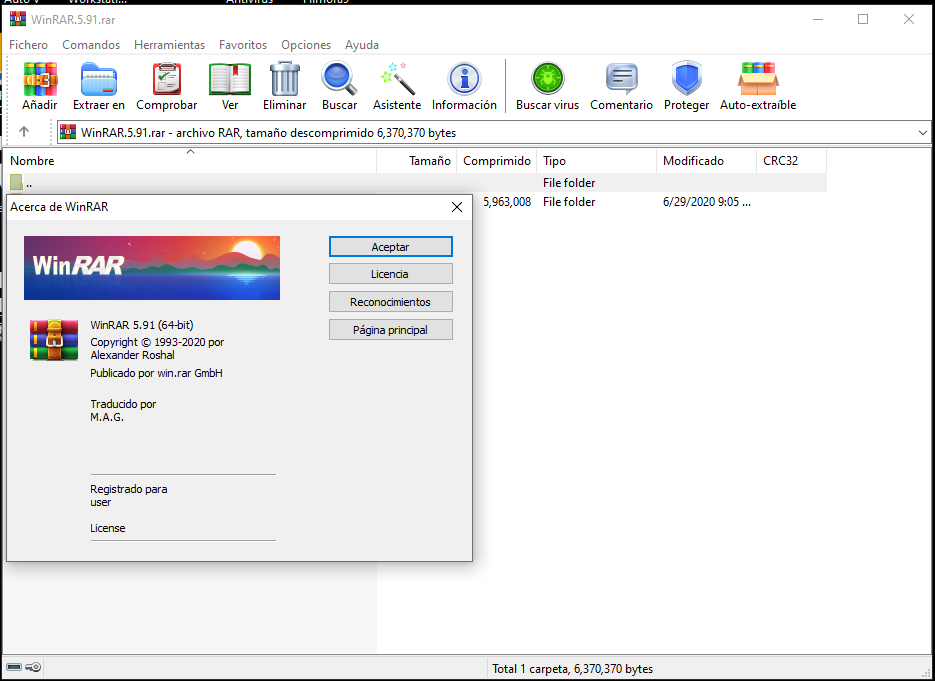935x681 pixels.
Task: Select the parent folder '..' icon
Action: tap(16, 182)
